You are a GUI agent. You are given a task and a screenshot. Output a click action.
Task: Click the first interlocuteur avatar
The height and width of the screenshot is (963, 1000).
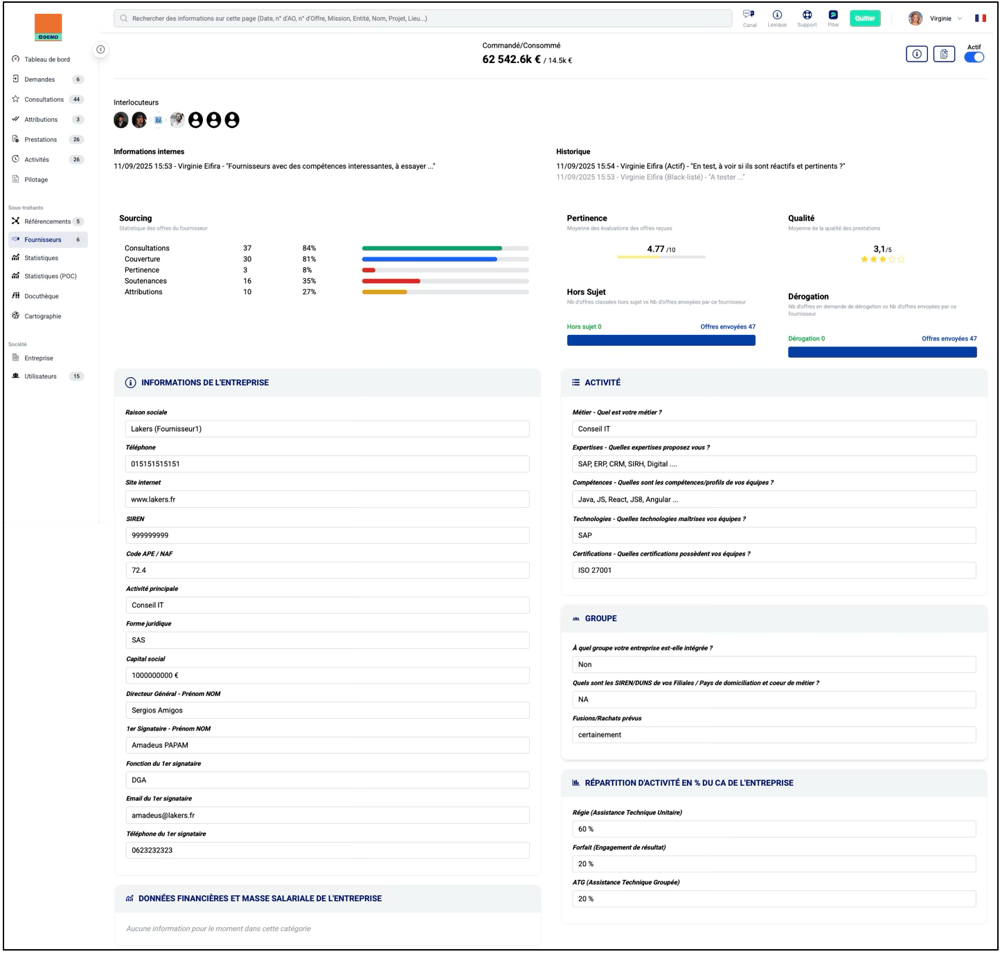[121, 120]
